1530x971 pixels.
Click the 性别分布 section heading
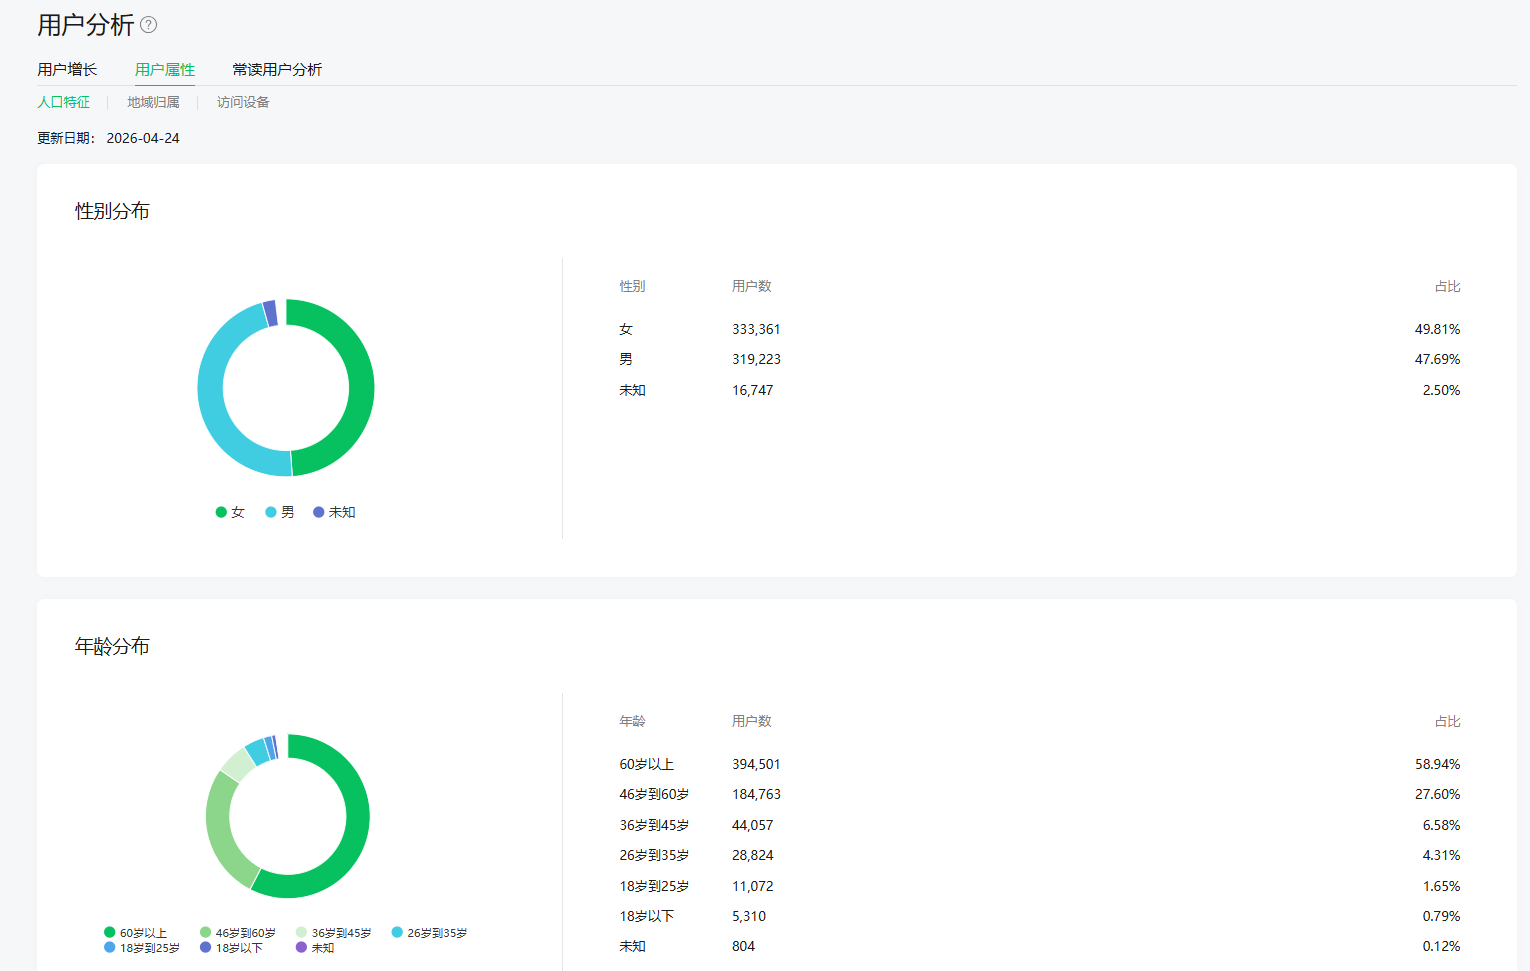pyautogui.click(x=112, y=211)
